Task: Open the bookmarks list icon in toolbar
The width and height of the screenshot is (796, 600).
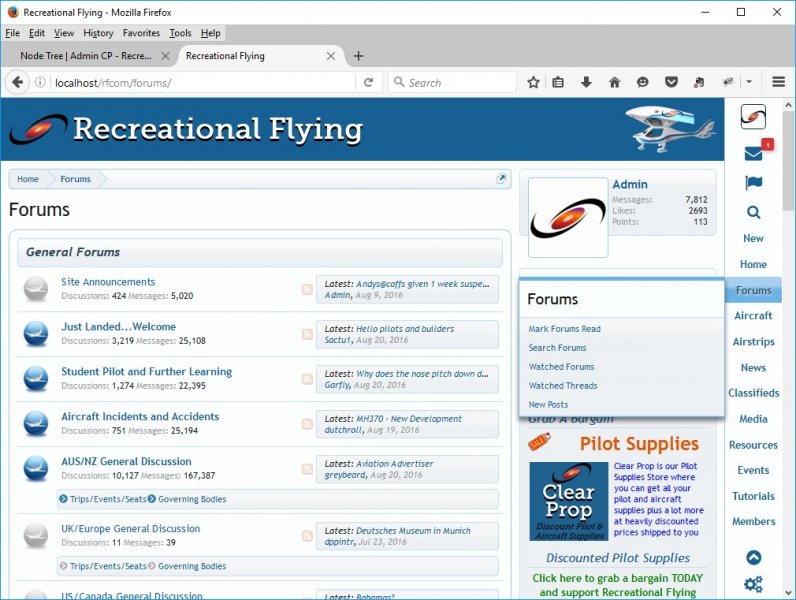Action: (558, 82)
